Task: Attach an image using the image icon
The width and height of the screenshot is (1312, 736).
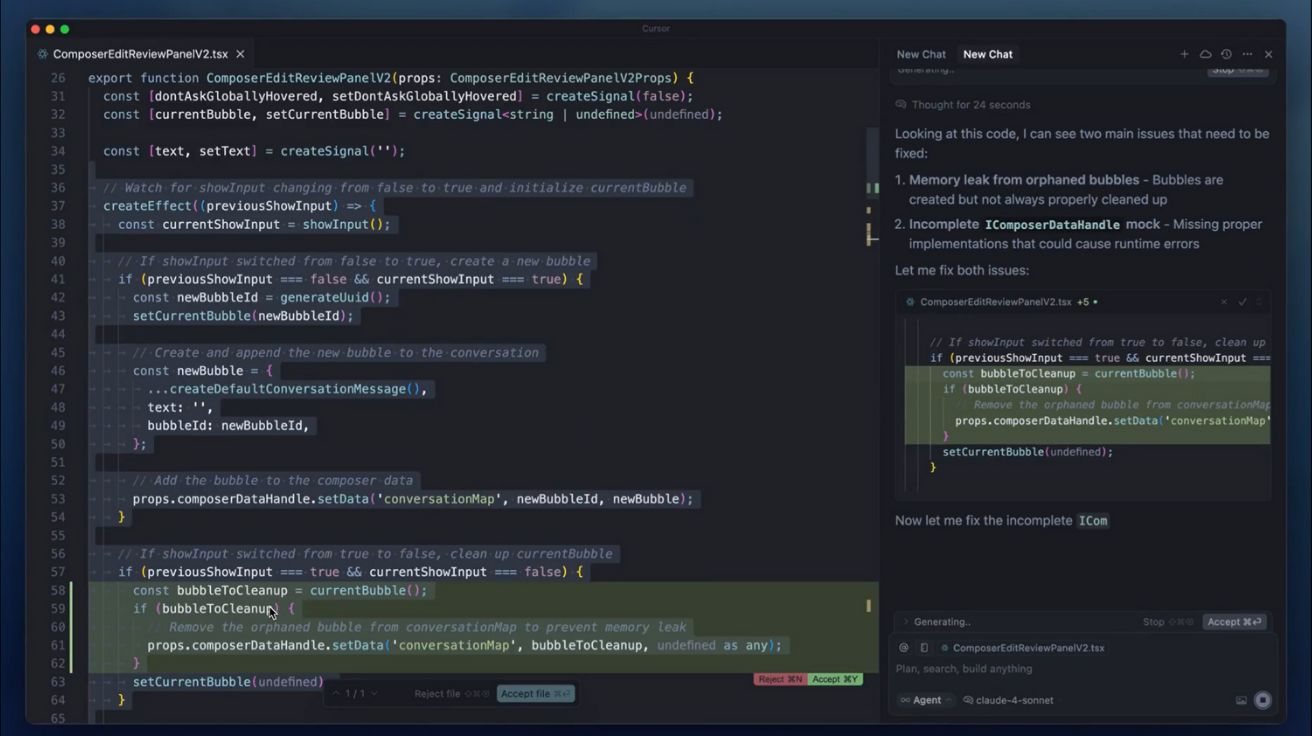Action: [x=1241, y=701]
